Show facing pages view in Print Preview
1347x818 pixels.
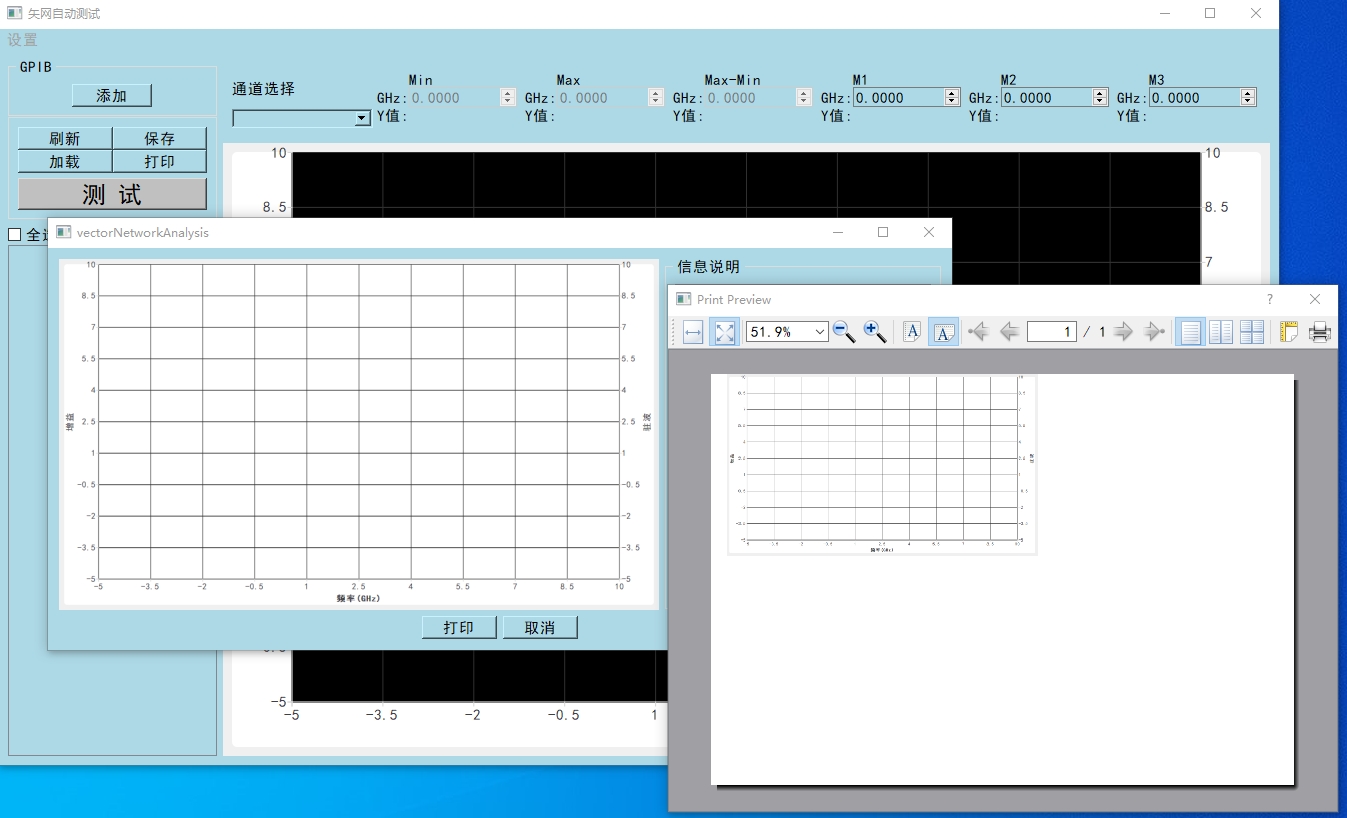click(x=1221, y=332)
